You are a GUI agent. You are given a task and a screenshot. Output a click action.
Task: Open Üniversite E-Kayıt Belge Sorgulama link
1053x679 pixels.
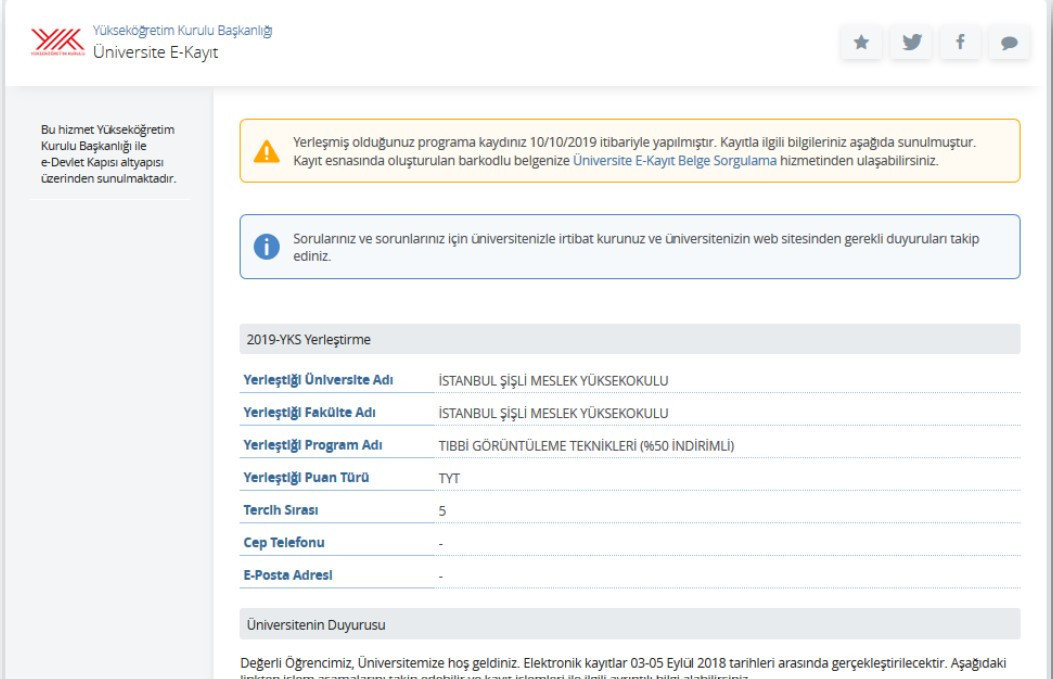674,160
